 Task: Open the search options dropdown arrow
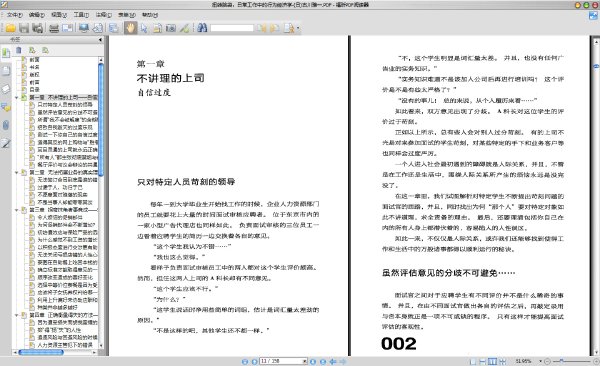pyautogui.click(x=298, y=28)
